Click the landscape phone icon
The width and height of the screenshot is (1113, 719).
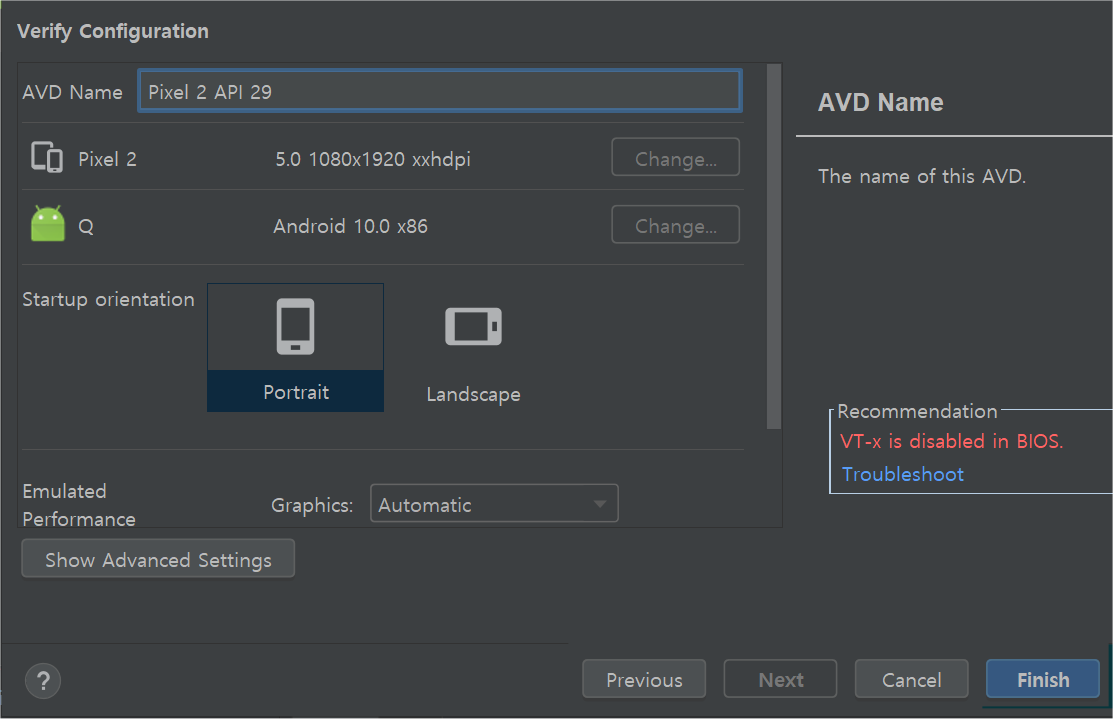tap(473, 326)
